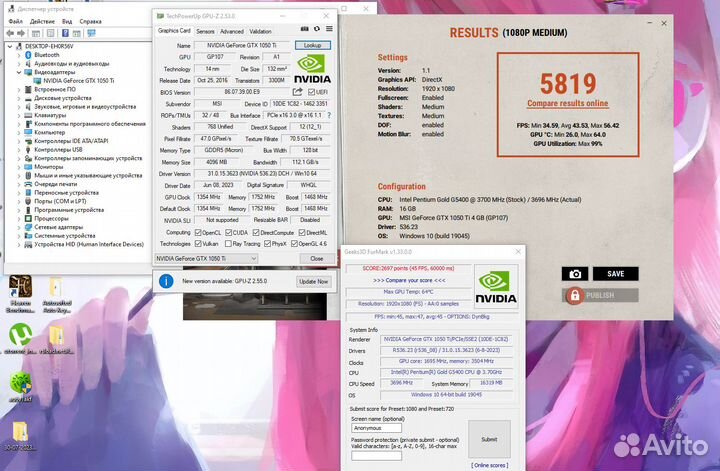Collapse the DESKTOP-EH0R56V root node

click(10, 46)
